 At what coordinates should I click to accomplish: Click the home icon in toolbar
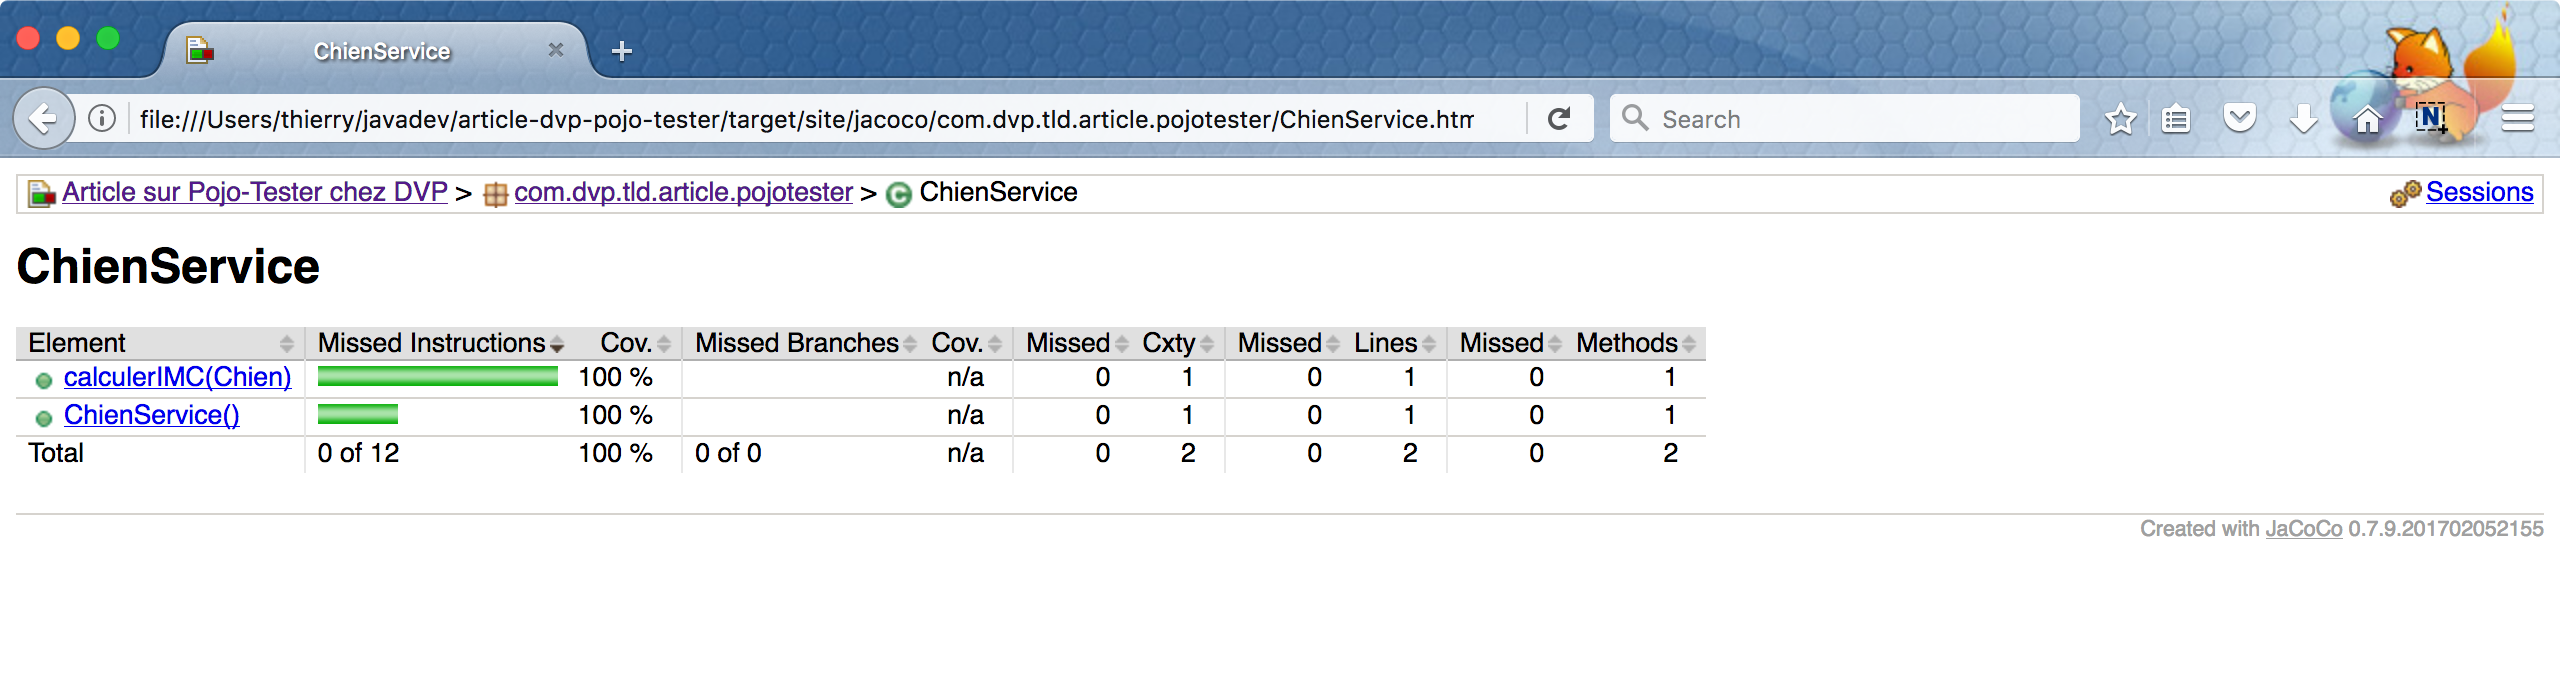(x=2367, y=120)
